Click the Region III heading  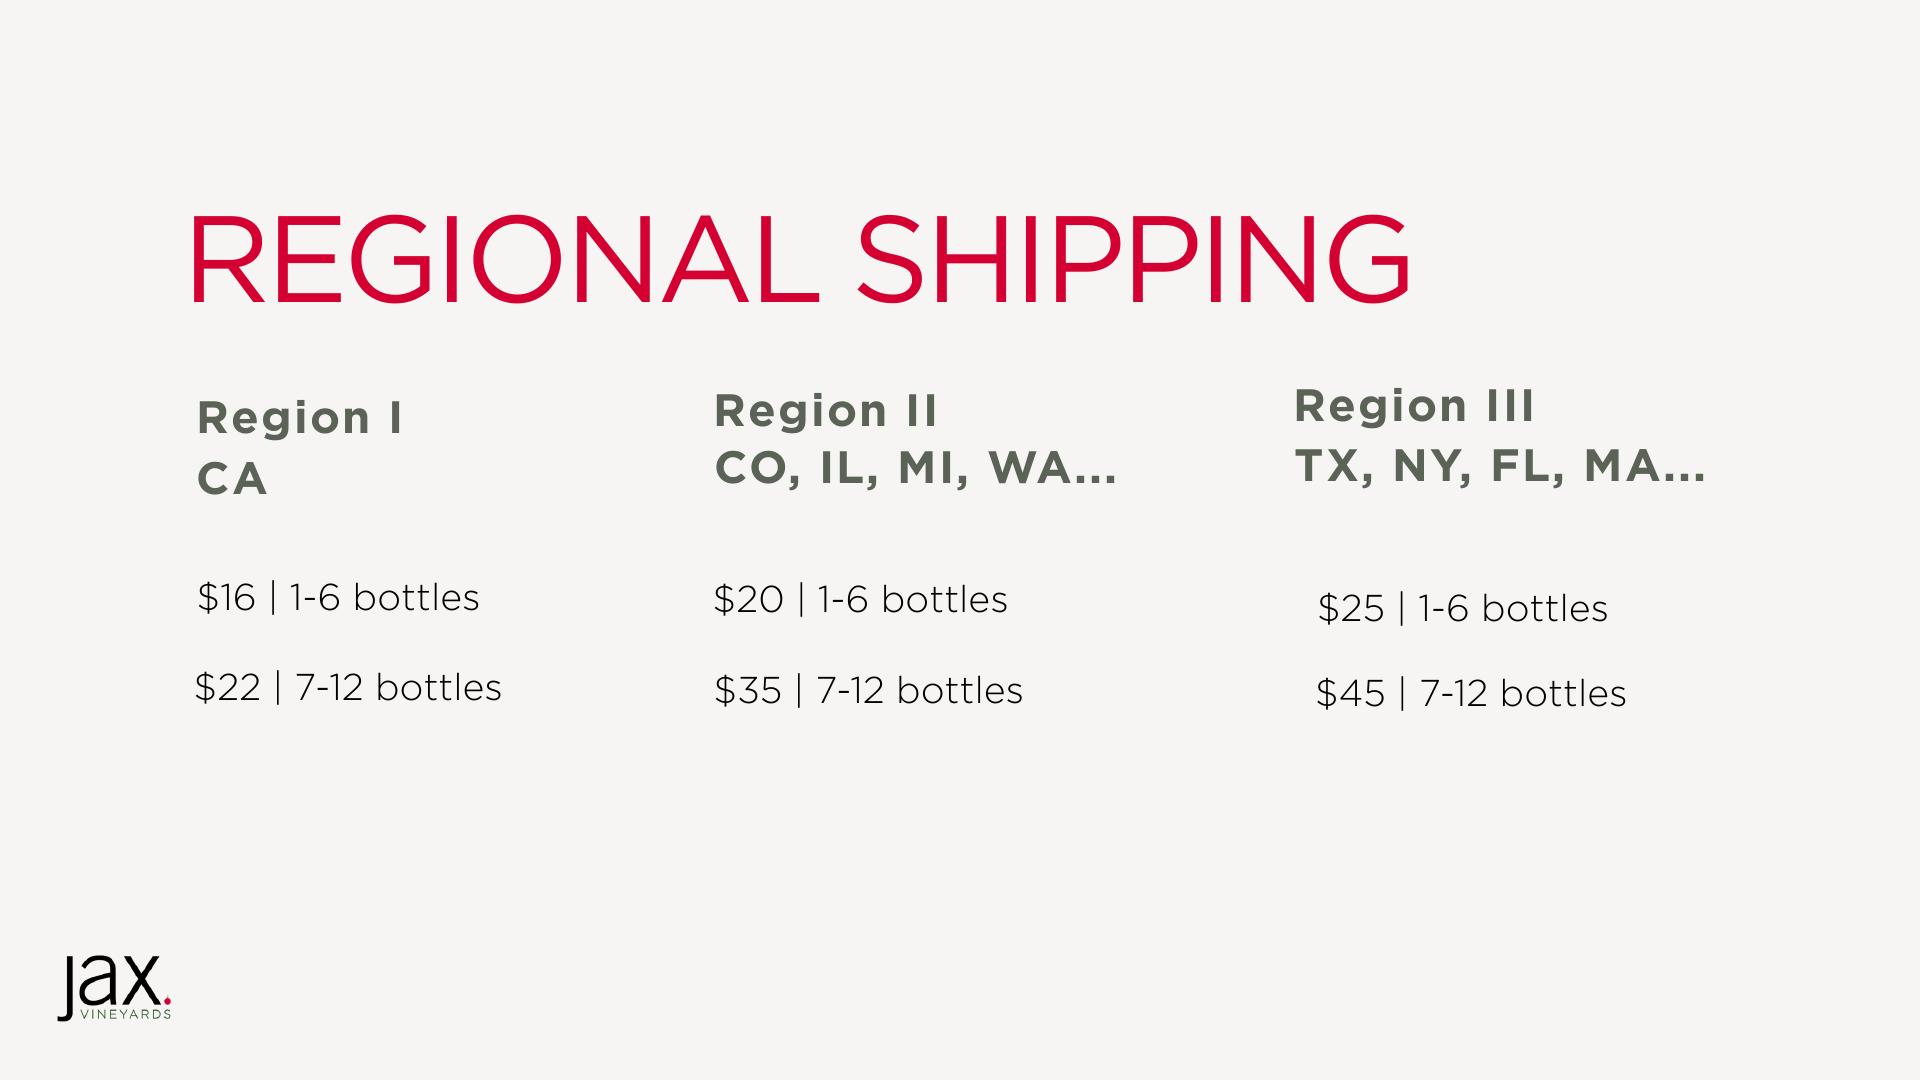(x=1414, y=406)
